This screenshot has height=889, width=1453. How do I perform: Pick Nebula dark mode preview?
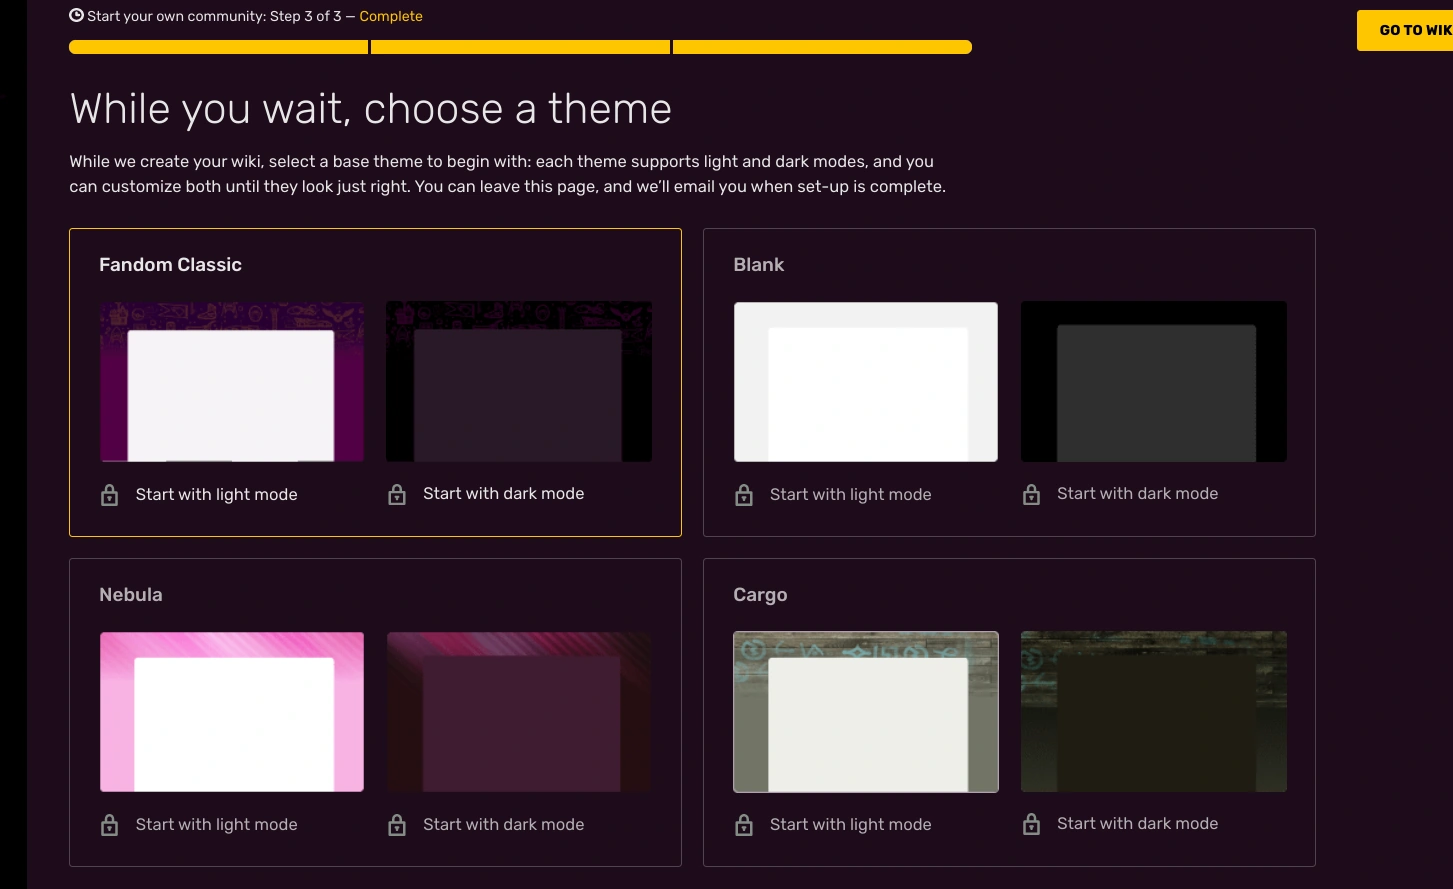click(x=519, y=712)
